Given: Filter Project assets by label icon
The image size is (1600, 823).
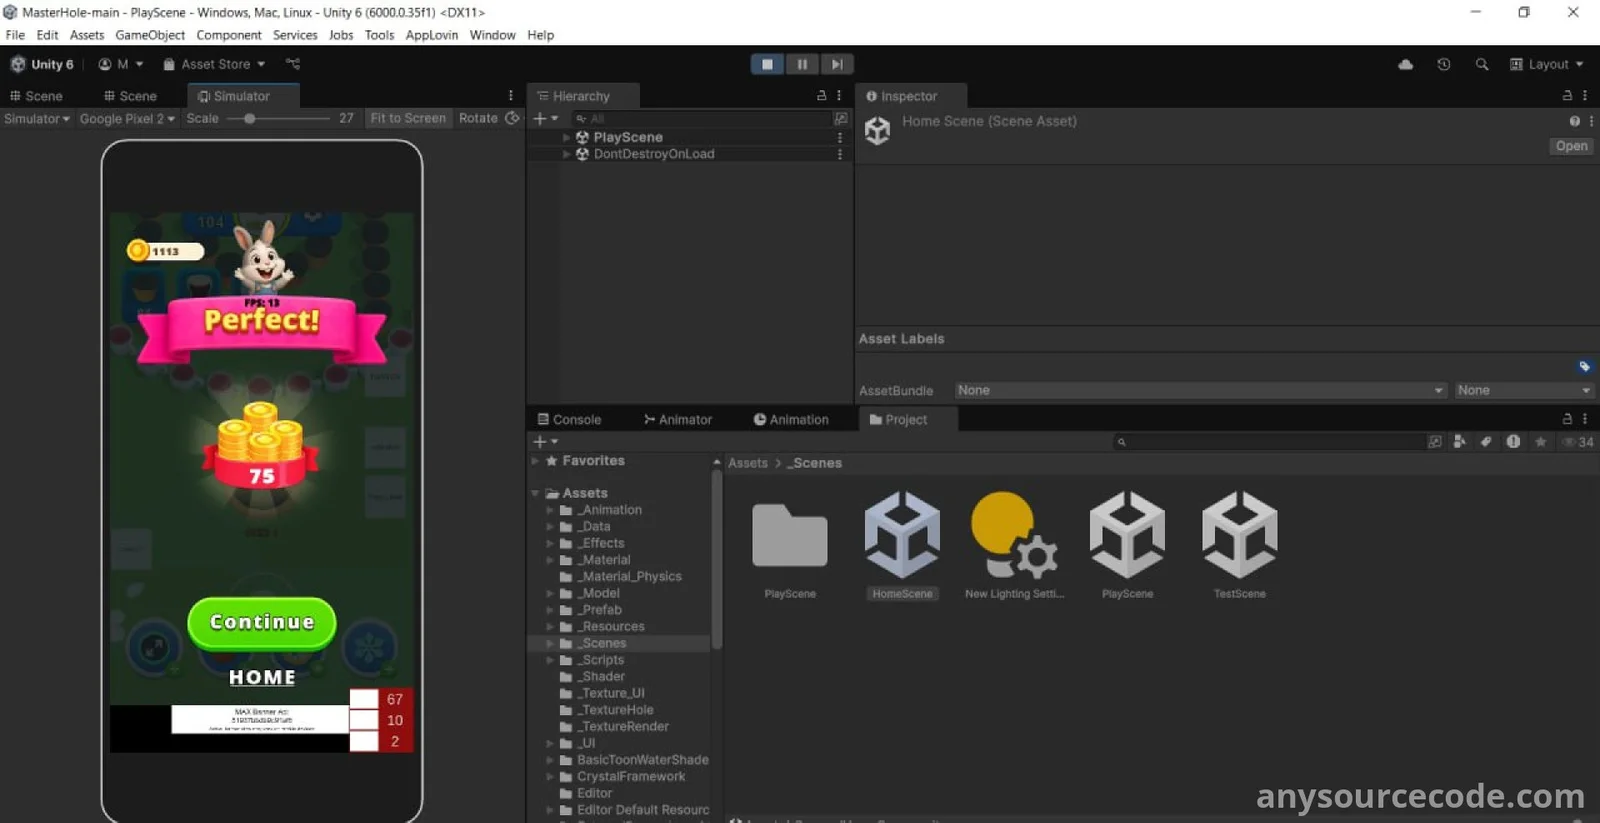Looking at the screenshot, I should click(x=1486, y=442).
